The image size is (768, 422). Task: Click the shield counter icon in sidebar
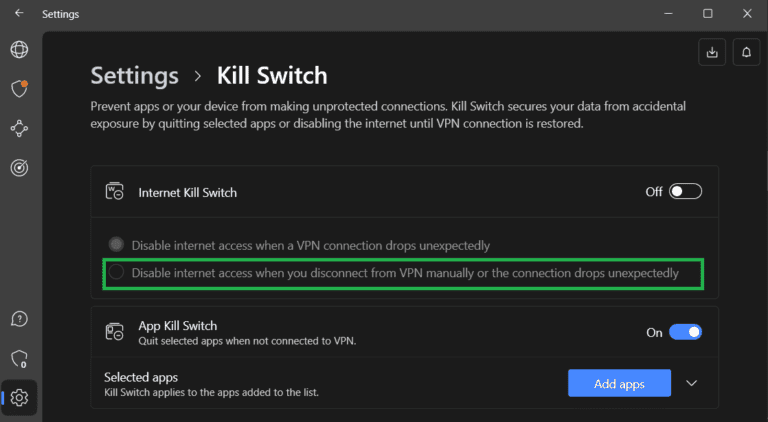(x=19, y=358)
